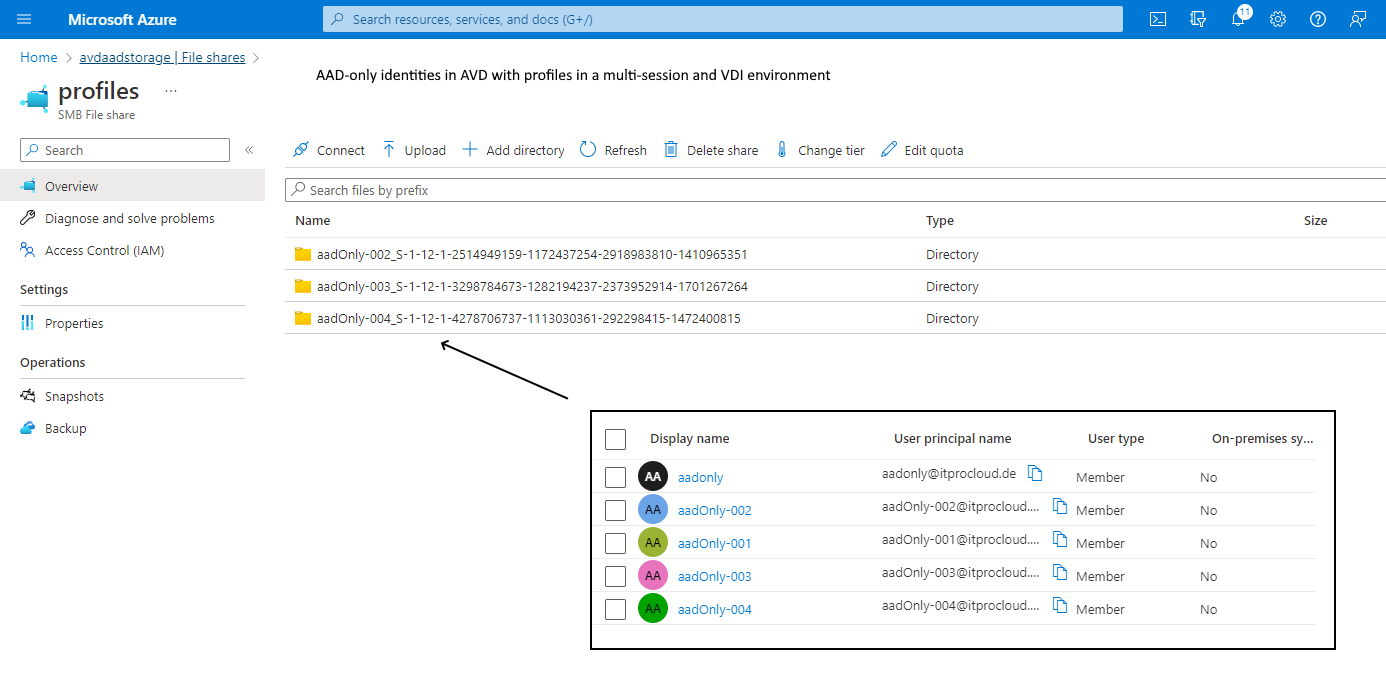Screen dimensions: 1386x678
Task: Open the notifications bell
Action: 1238,19
